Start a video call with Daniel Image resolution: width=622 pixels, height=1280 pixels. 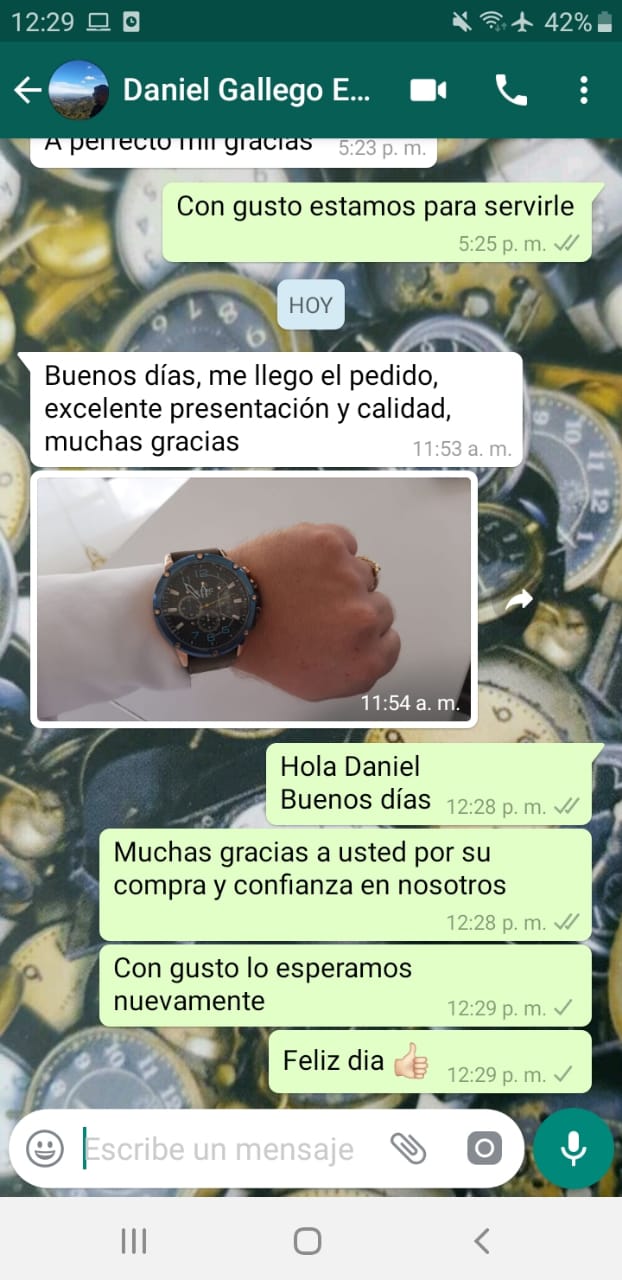pyautogui.click(x=428, y=90)
